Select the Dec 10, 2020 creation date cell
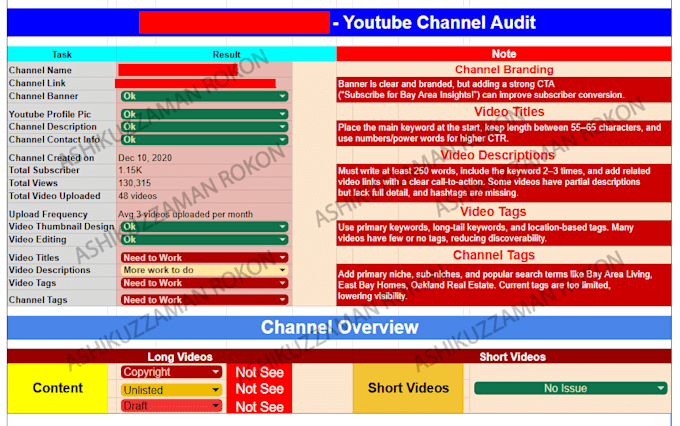 pos(204,158)
